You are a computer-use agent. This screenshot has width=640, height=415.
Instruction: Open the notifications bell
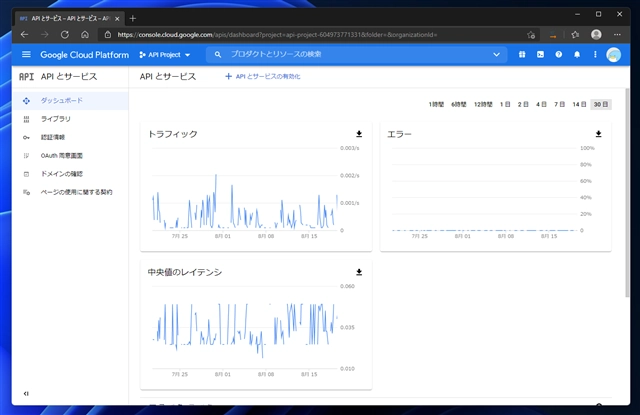577,54
